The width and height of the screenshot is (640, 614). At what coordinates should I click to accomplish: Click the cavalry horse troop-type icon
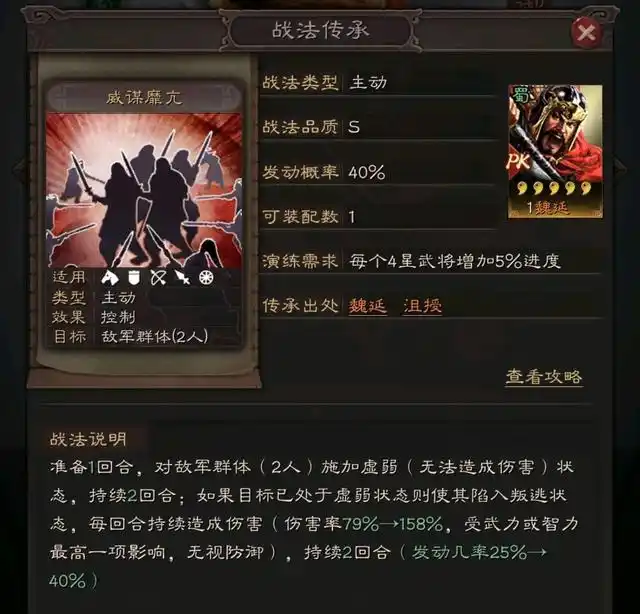[110, 278]
